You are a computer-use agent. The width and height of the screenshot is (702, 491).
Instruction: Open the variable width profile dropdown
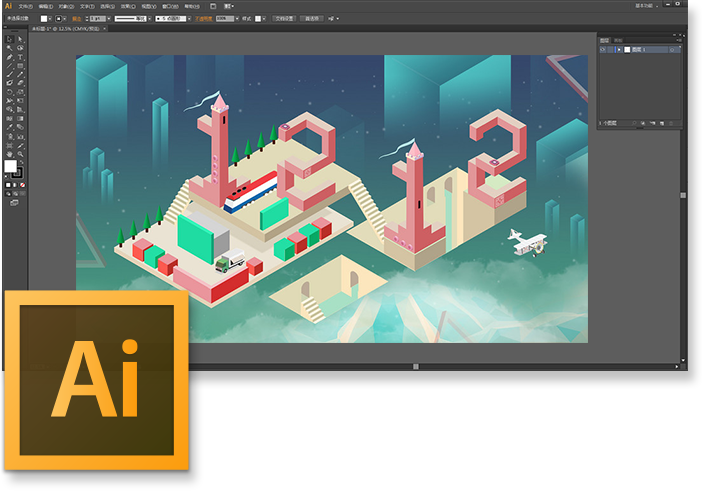[150, 19]
